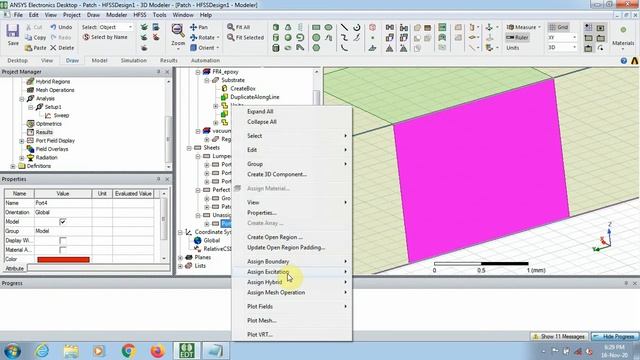Click the Paste button

36,48
